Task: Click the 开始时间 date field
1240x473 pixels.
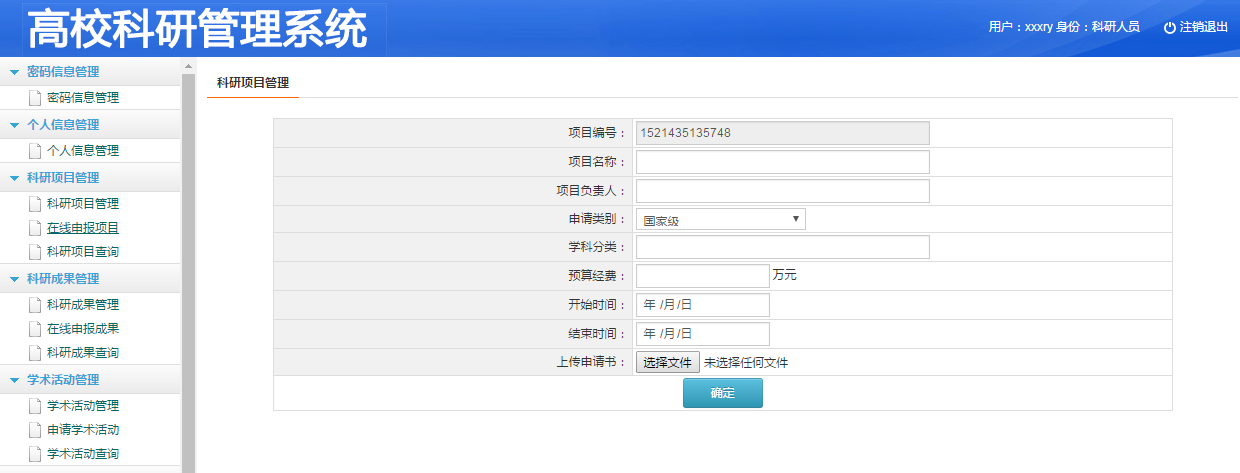Action: pyautogui.click(x=702, y=305)
